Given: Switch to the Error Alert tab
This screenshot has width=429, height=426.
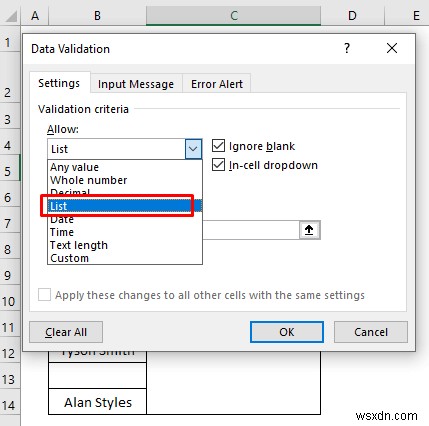Looking at the screenshot, I should click(x=217, y=84).
